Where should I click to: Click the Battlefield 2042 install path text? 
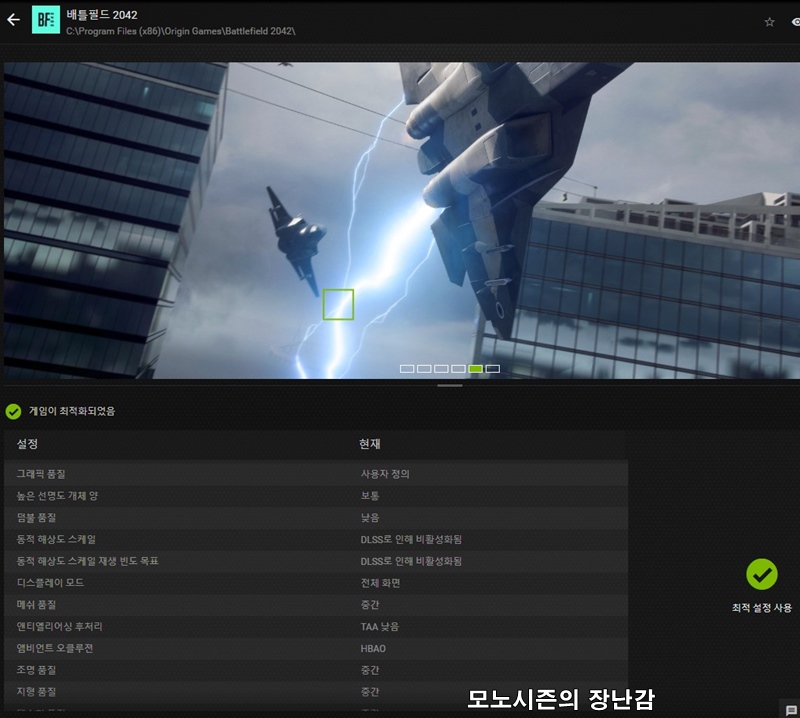(181, 31)
